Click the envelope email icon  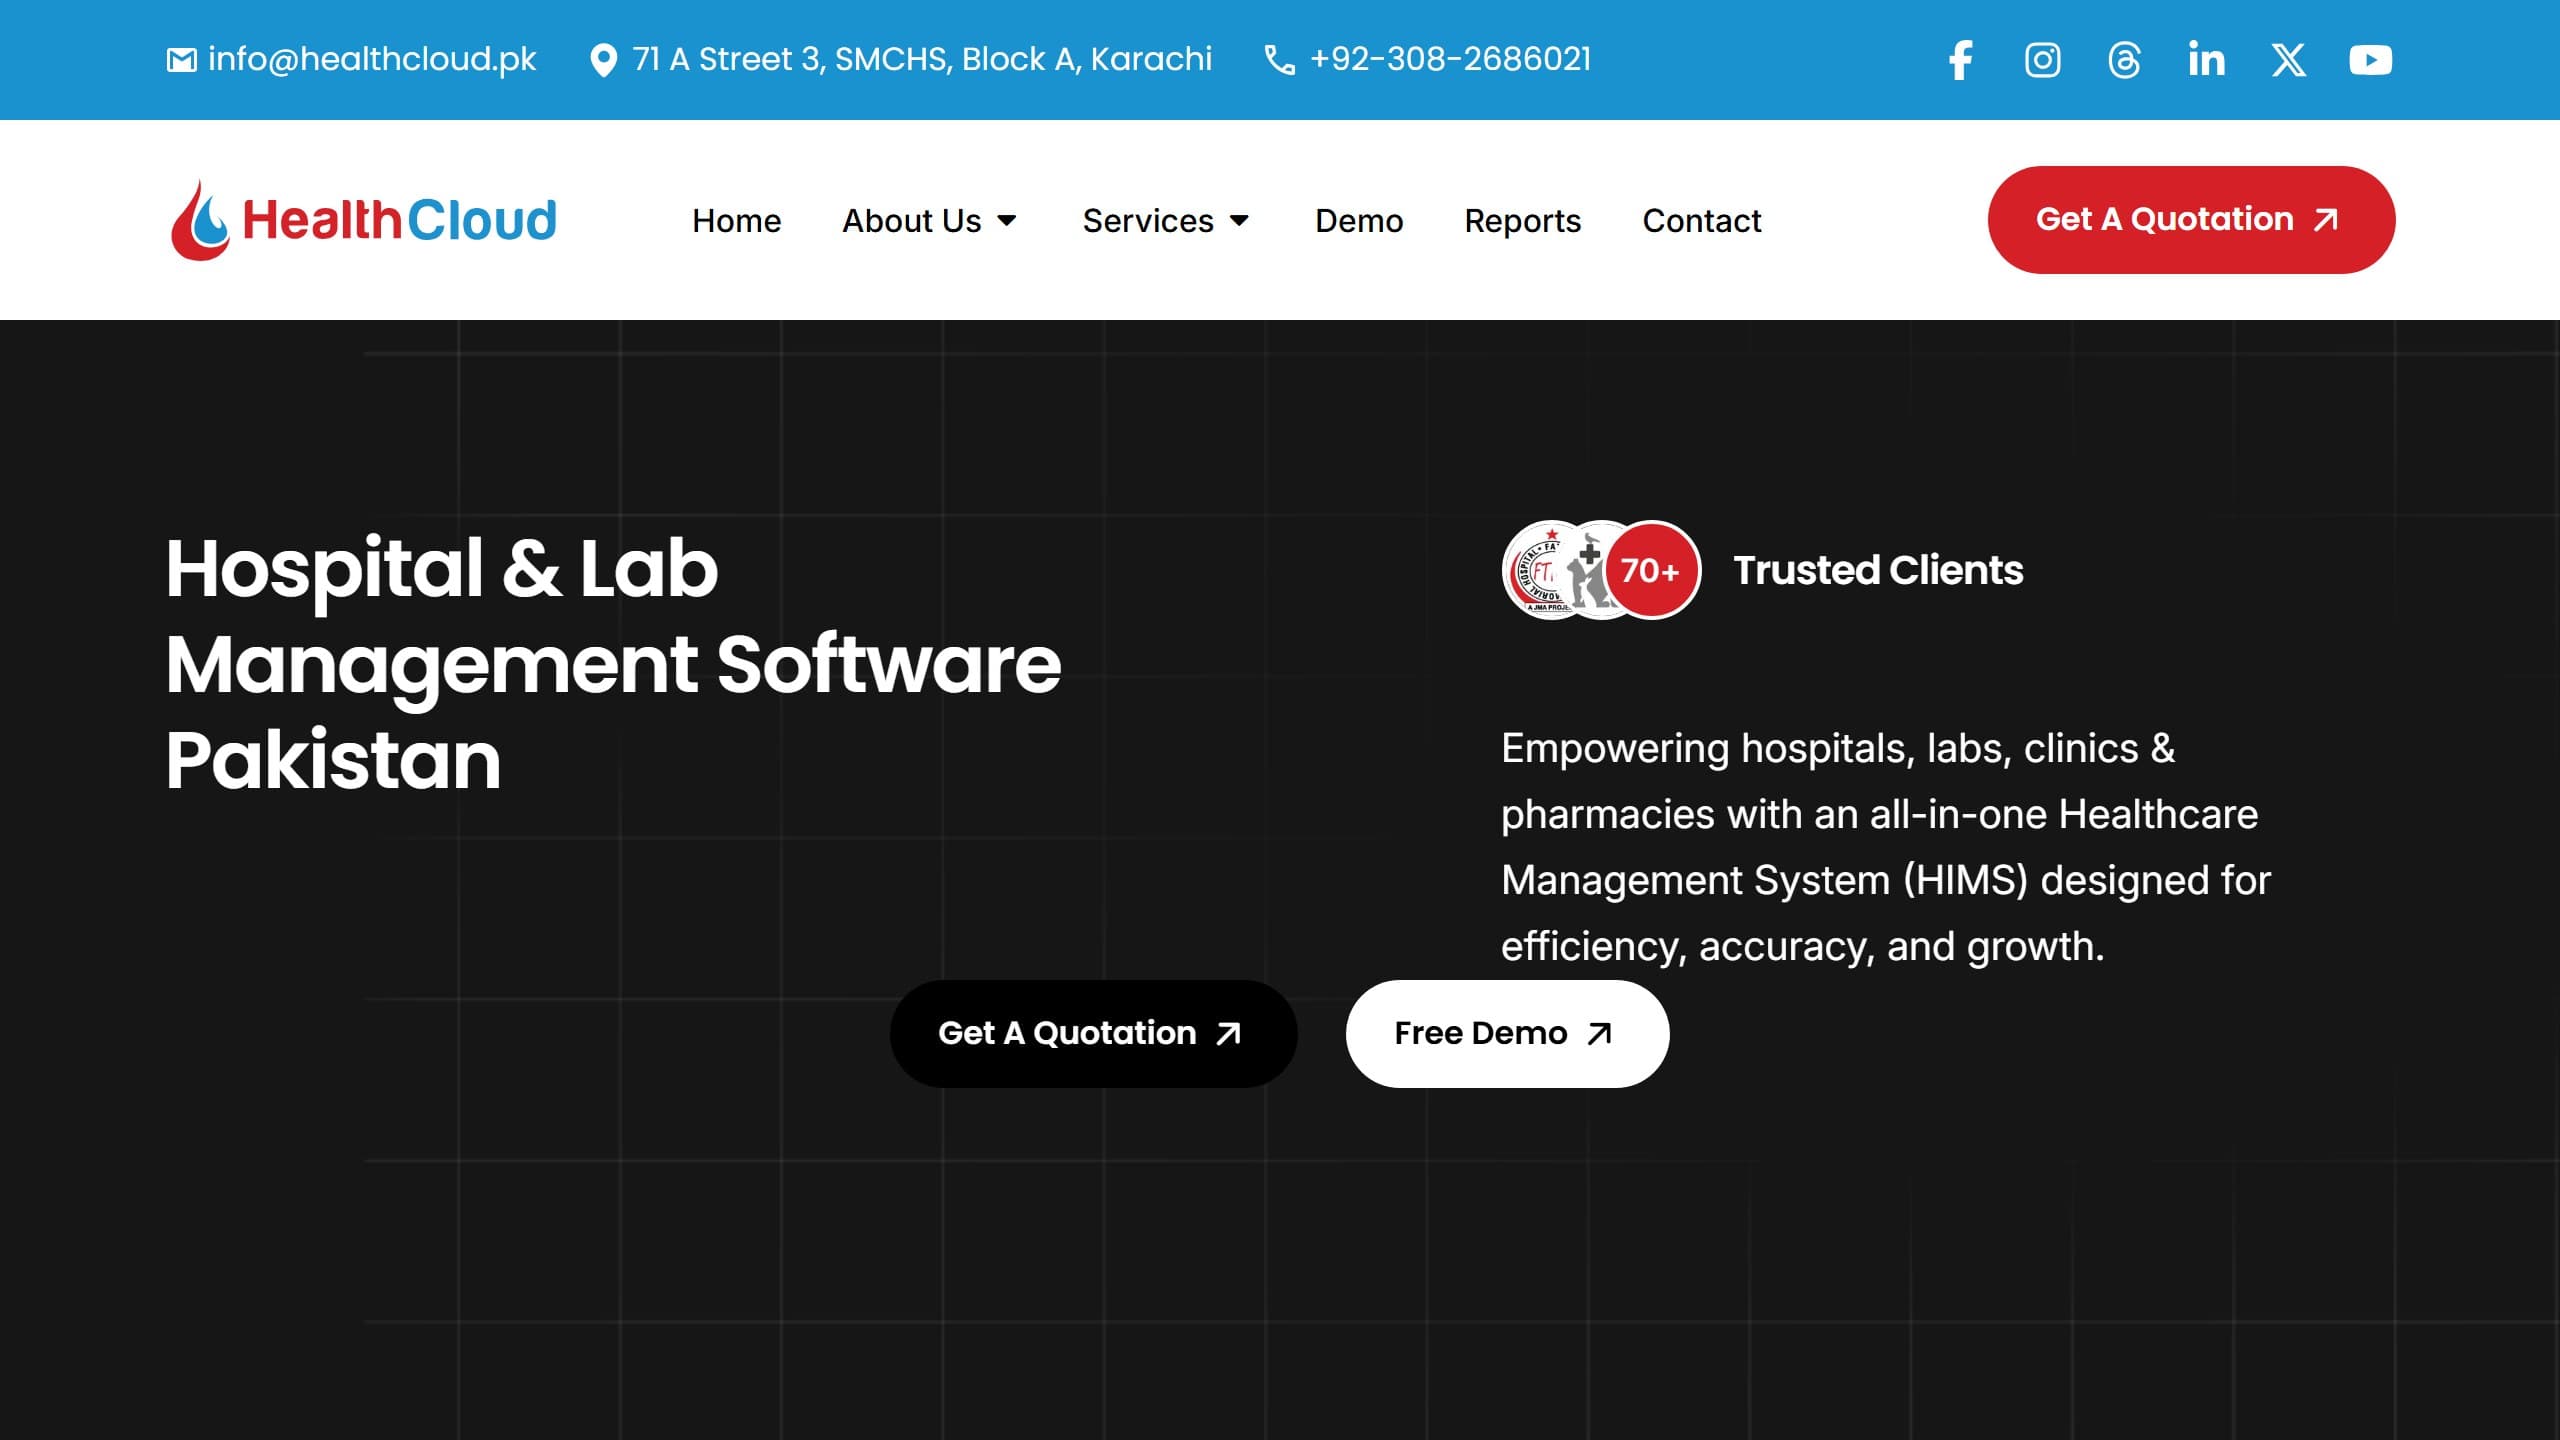pyautogui.click(x=181, y=60)
